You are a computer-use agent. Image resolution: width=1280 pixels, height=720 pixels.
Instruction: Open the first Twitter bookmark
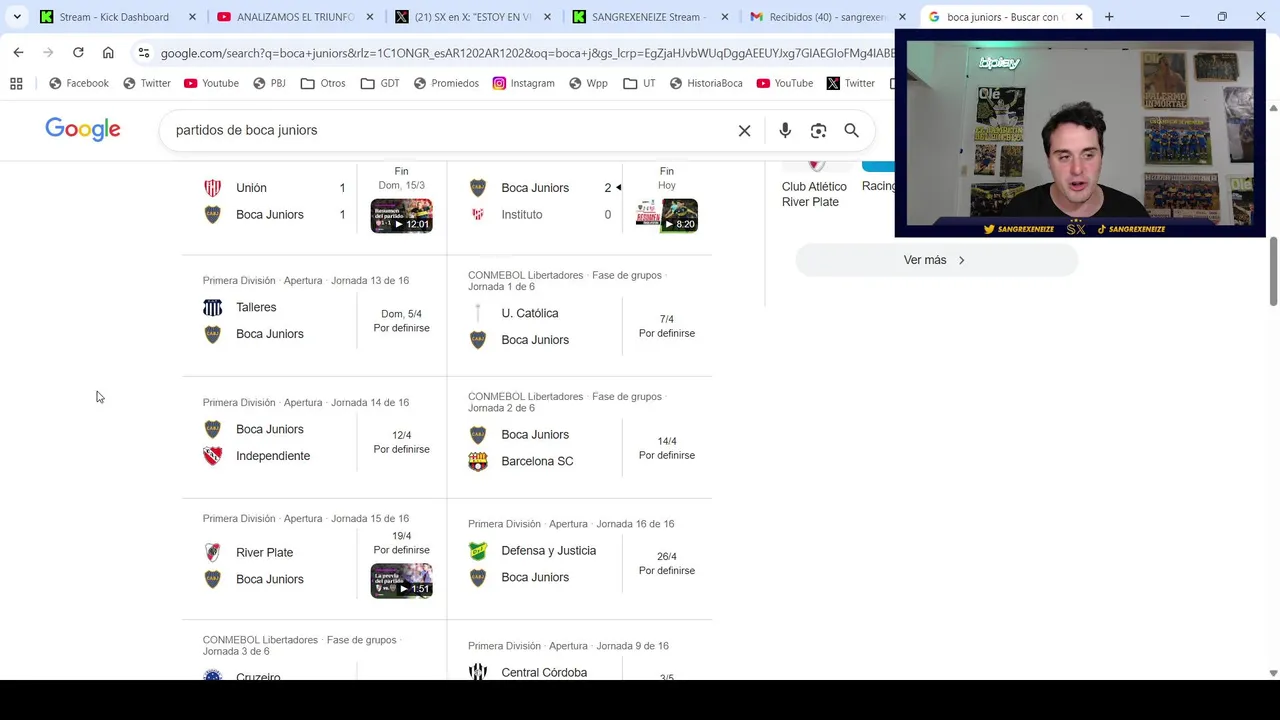click(x=146, y=83)
